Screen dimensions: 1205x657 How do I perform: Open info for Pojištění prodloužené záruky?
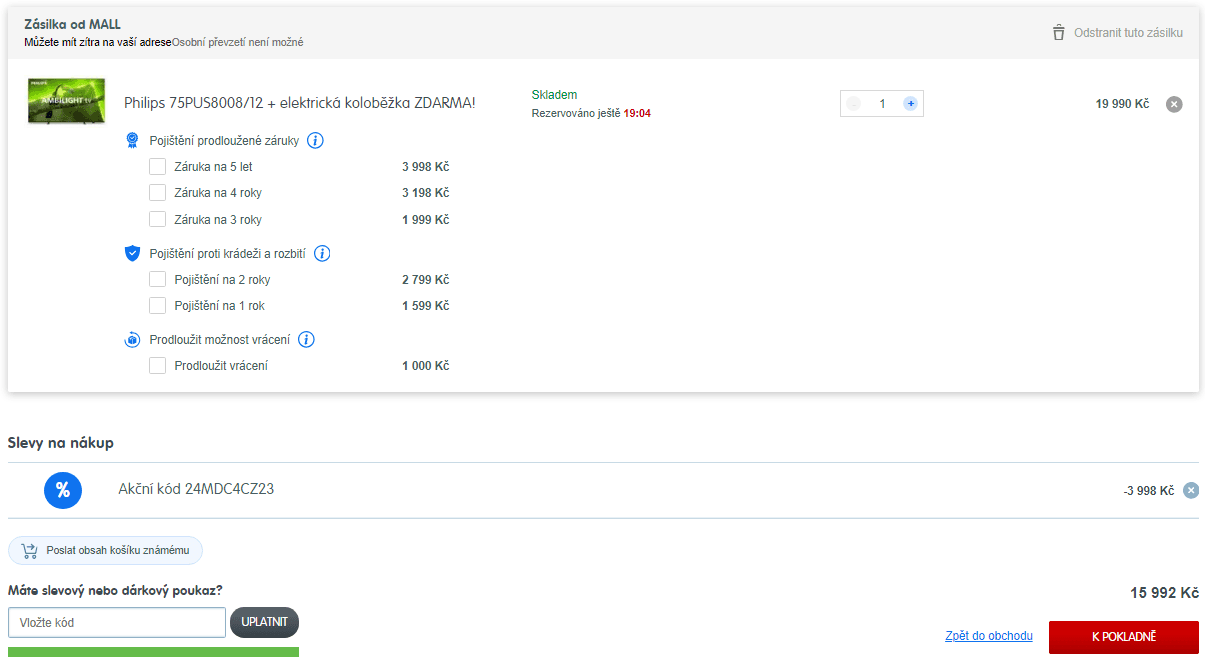coord(315,141)
